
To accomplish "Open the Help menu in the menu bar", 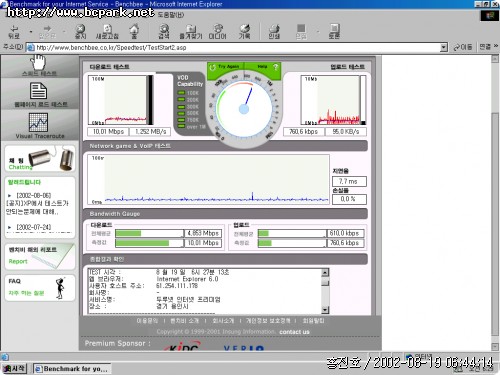I will (170, 15).
